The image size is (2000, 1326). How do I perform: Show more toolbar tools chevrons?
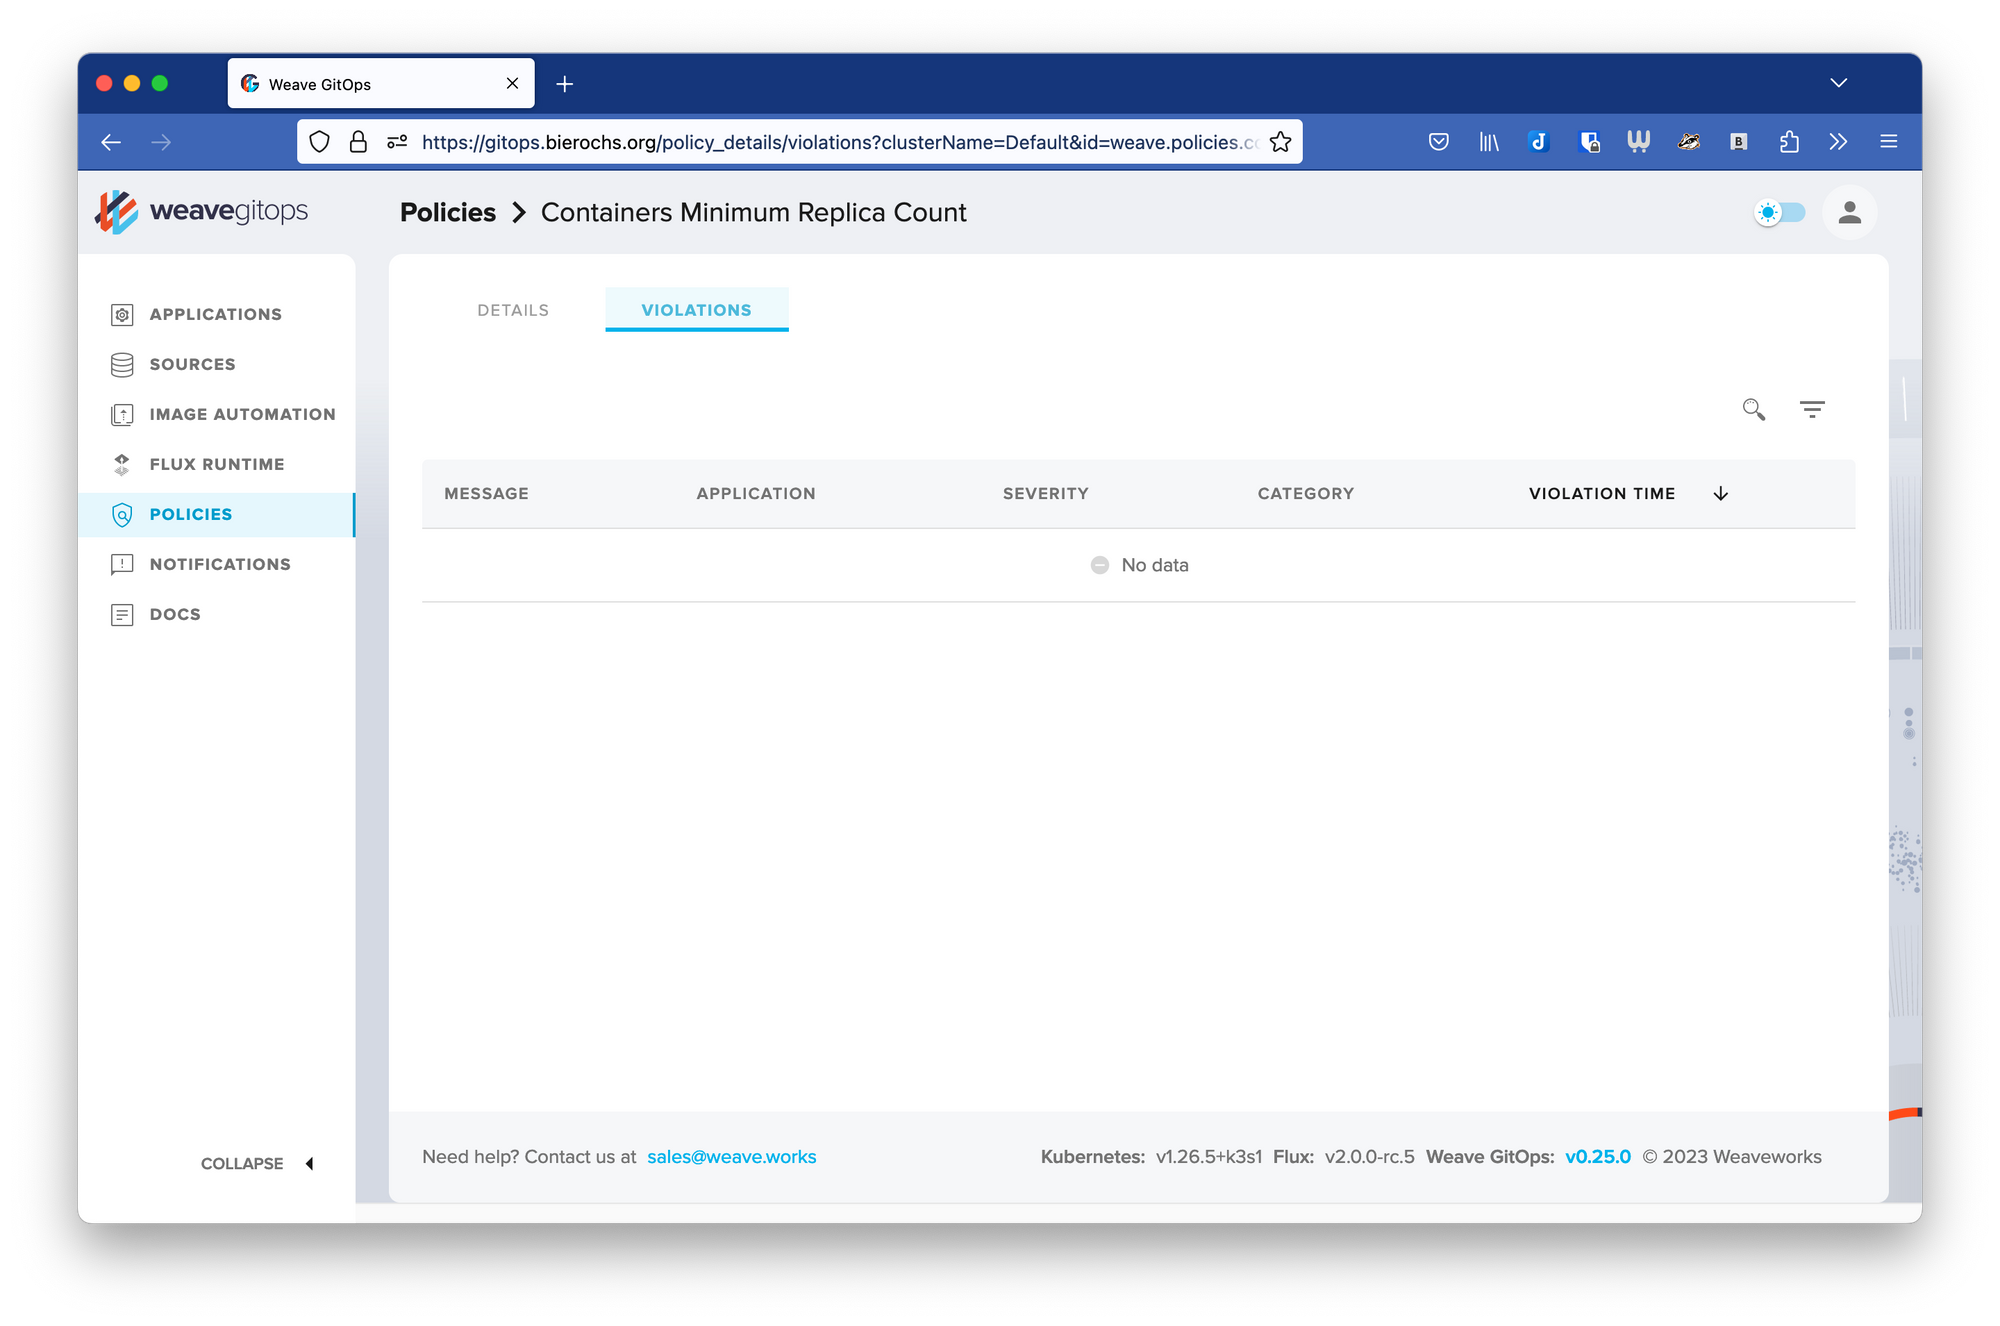click(x=1838, y=142)
